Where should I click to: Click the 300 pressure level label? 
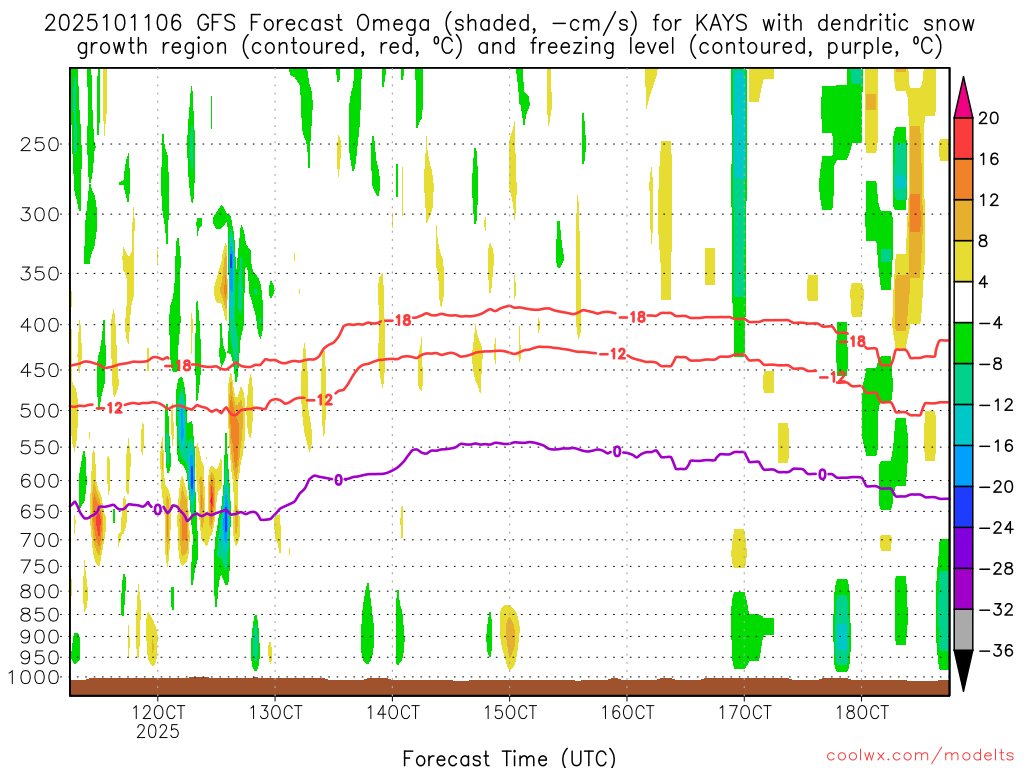(40, 214)
